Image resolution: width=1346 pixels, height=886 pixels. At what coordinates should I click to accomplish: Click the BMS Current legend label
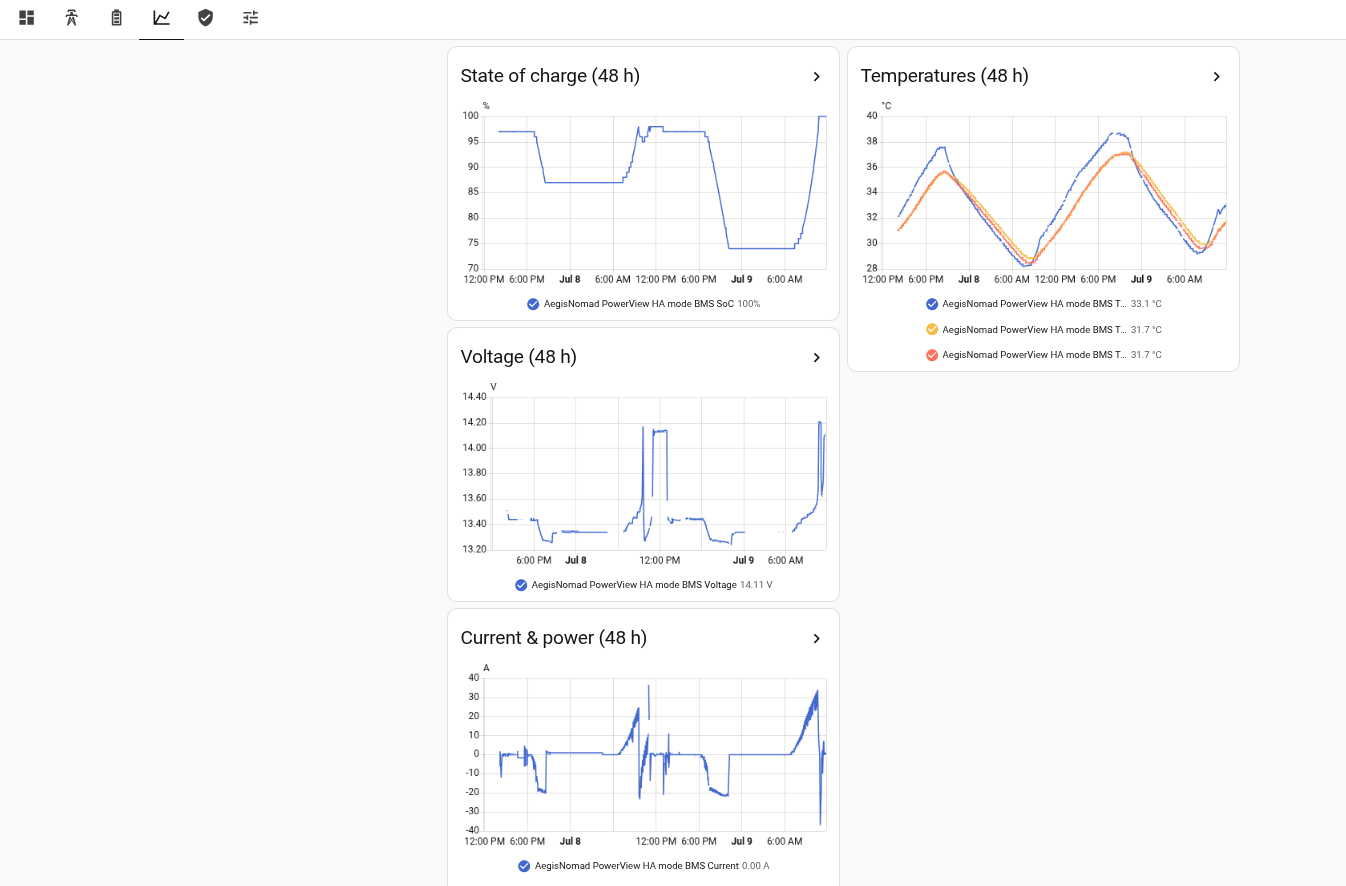coord(637,866)
